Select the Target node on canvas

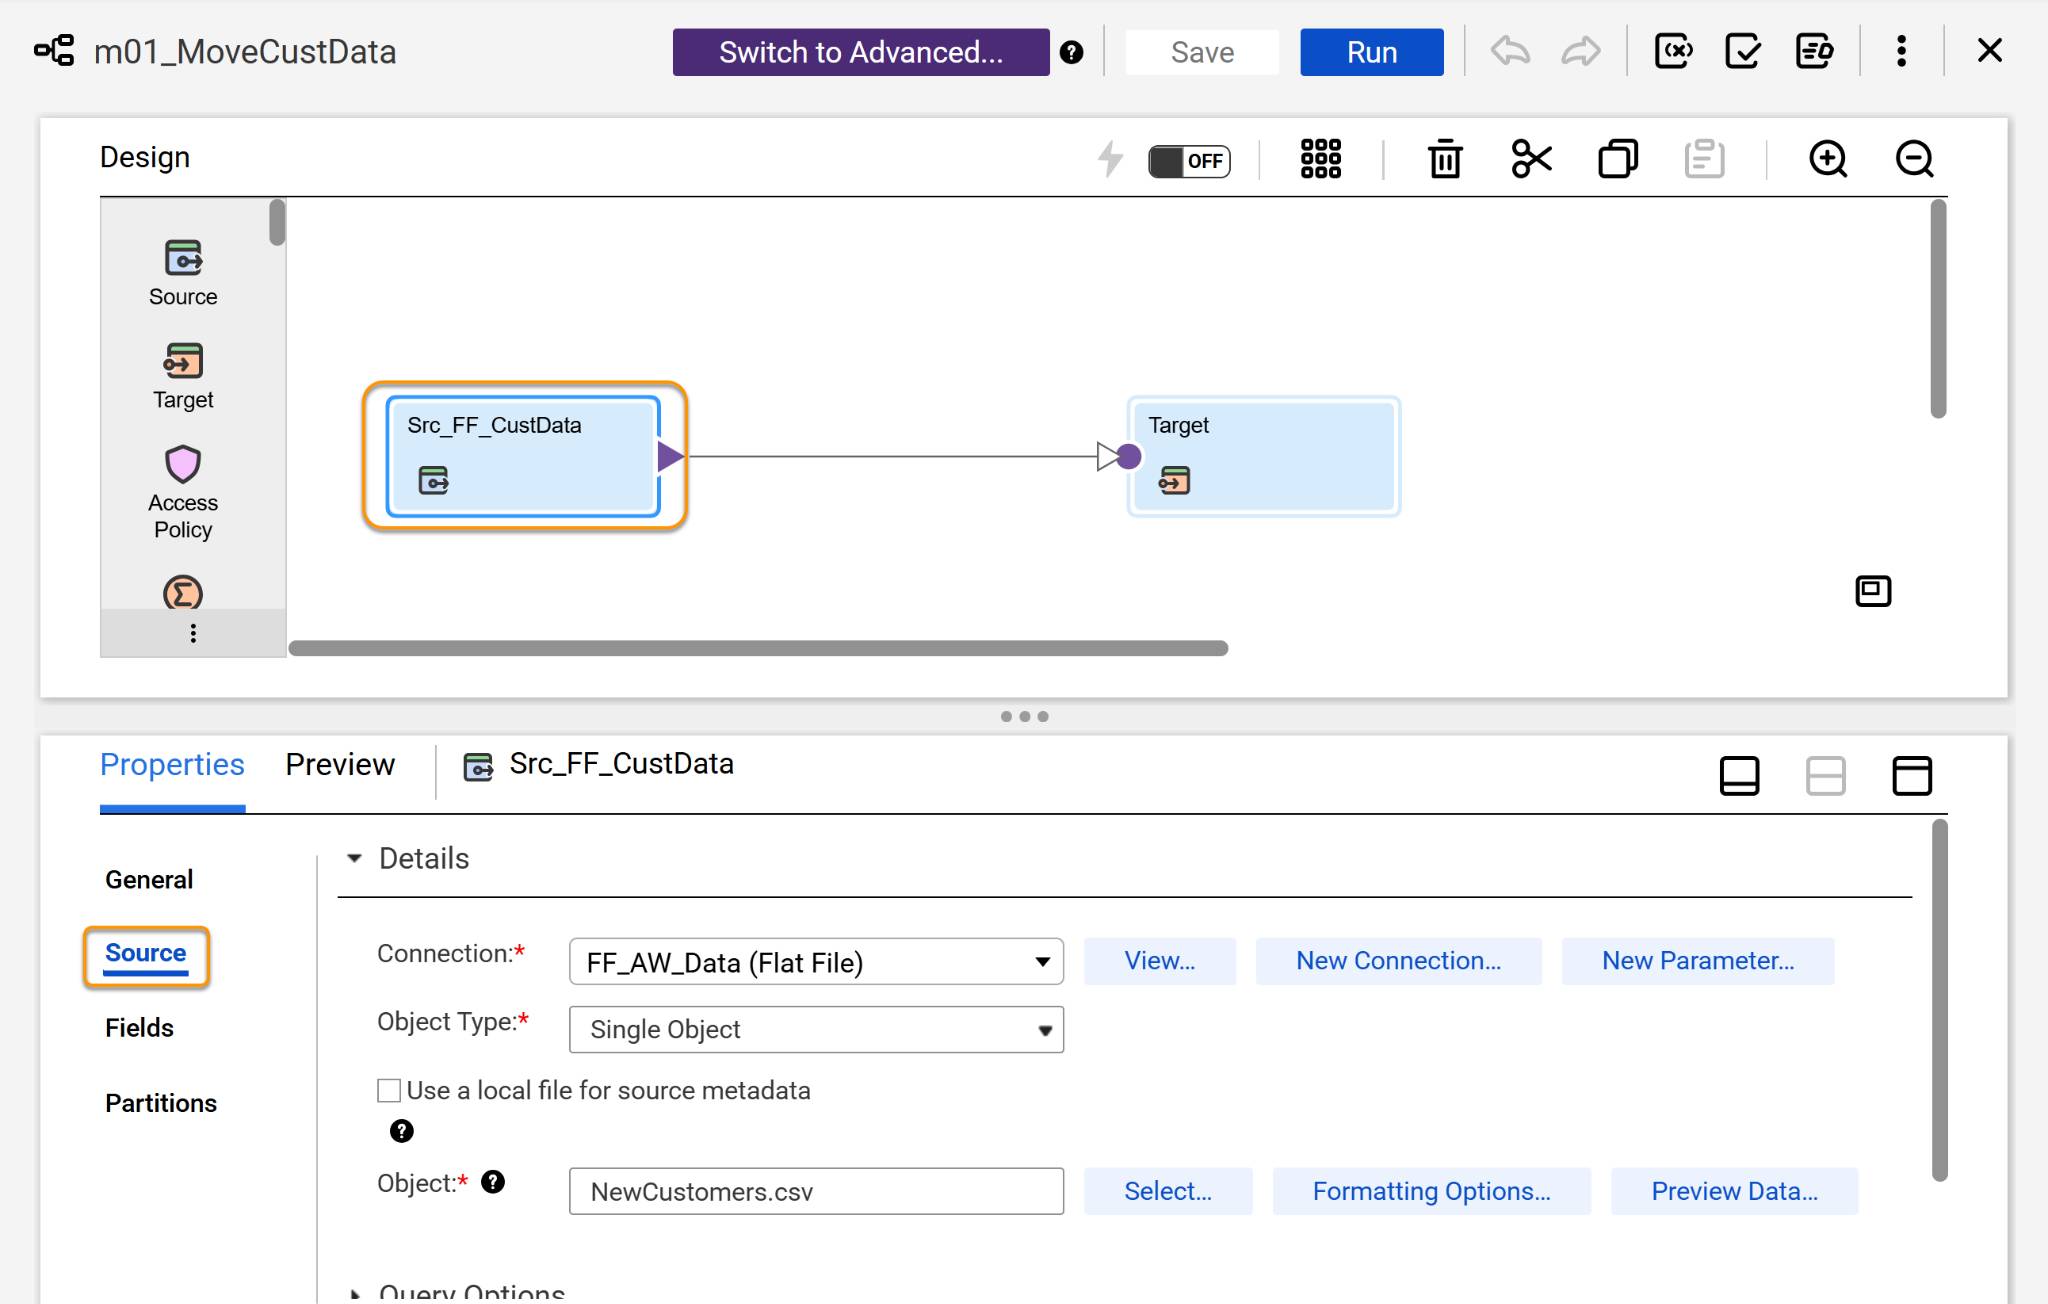1263,456
